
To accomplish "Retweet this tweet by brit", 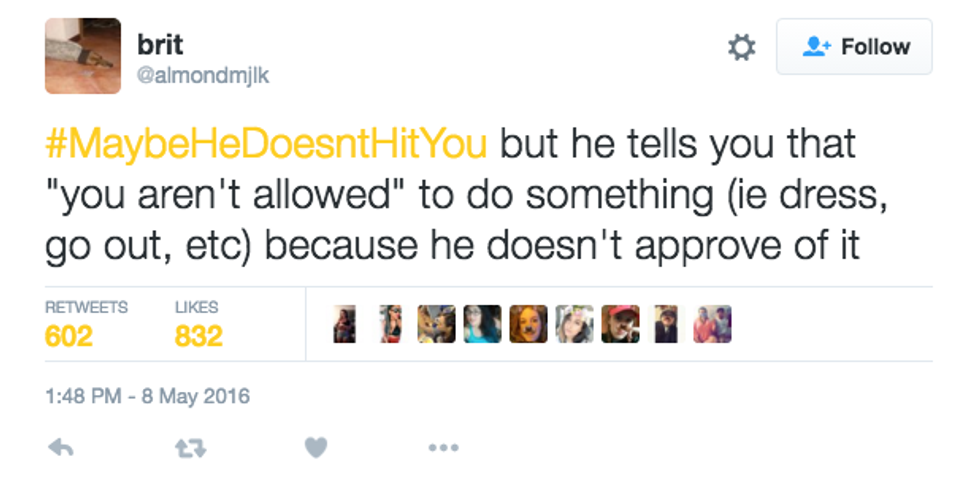I will pyautogui.click(x=188, y=448).
